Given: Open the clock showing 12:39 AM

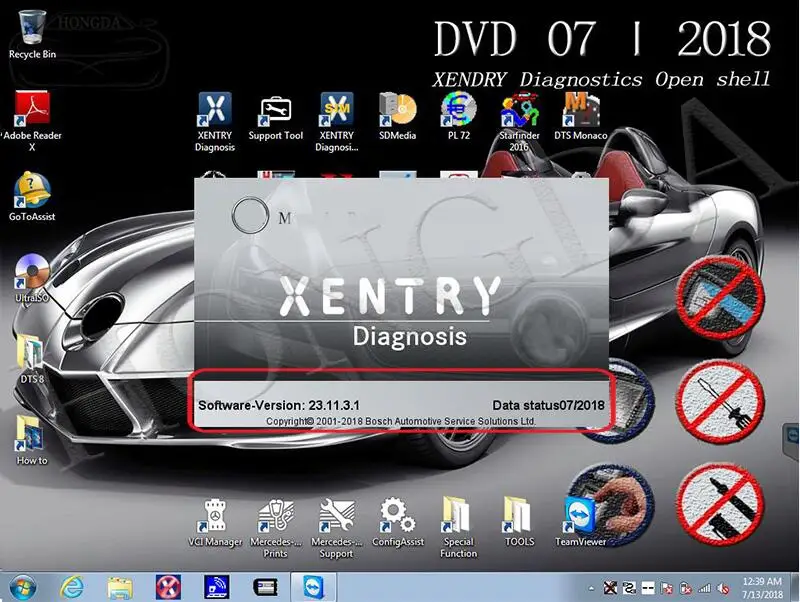Looking at the screenshot, I should 762,588.
